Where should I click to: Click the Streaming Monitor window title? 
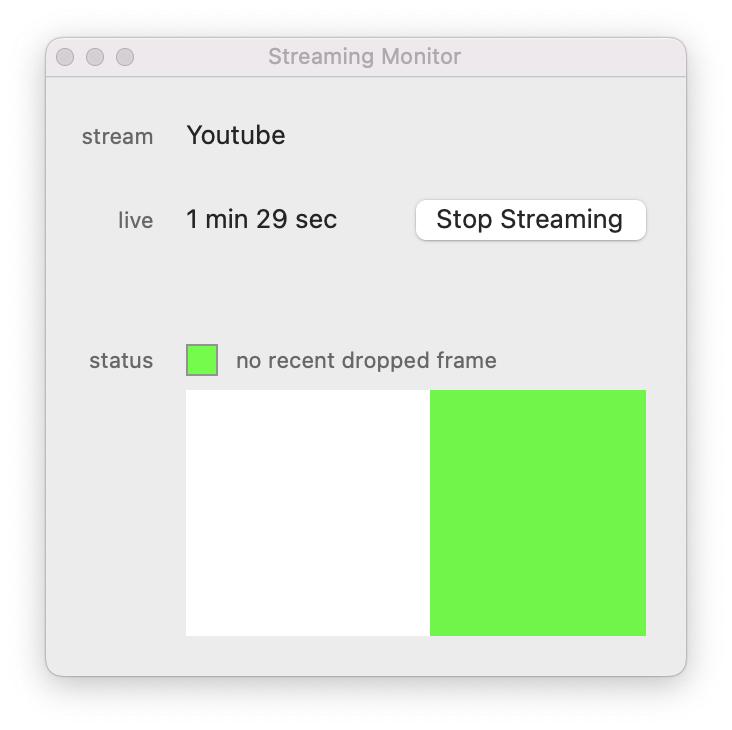point(364,57)
